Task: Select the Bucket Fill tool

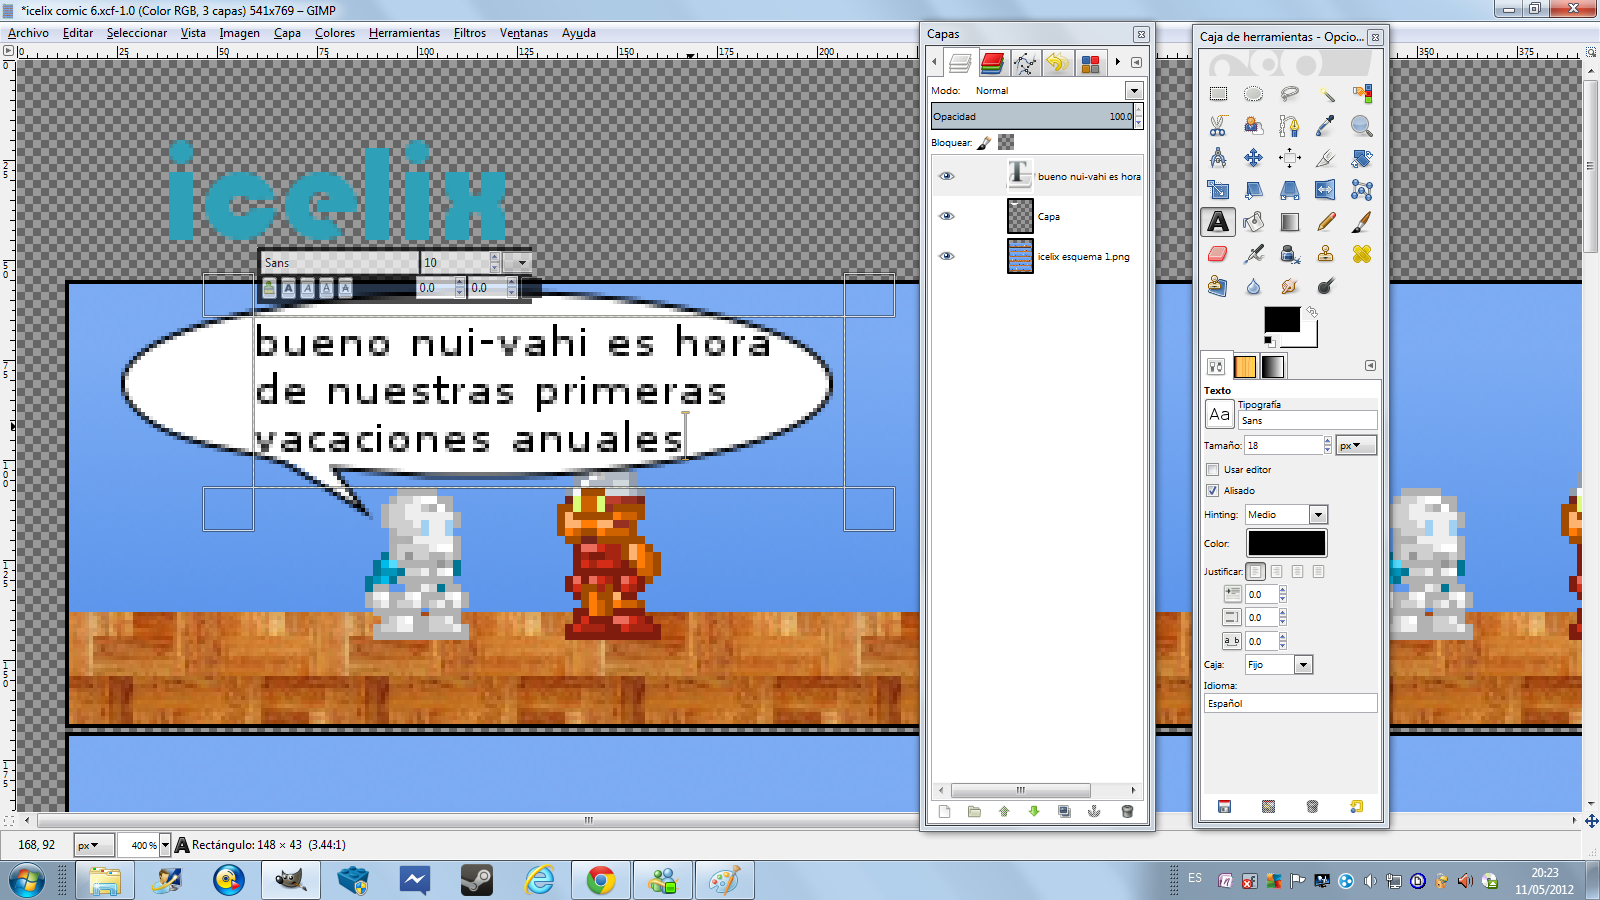Action: coord(1255,222)
